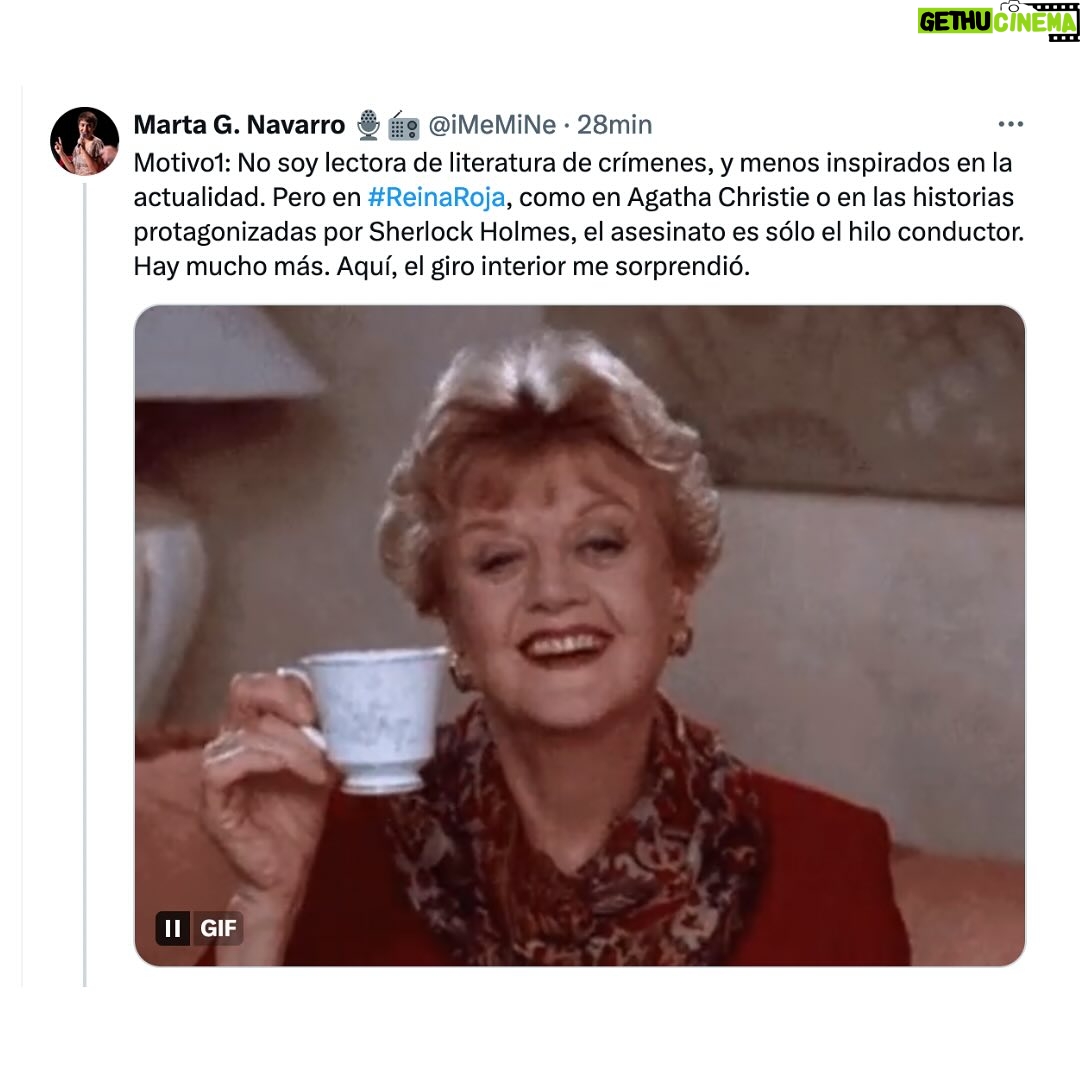Click the camera icon in the Gethu logo

[1011, 8]
